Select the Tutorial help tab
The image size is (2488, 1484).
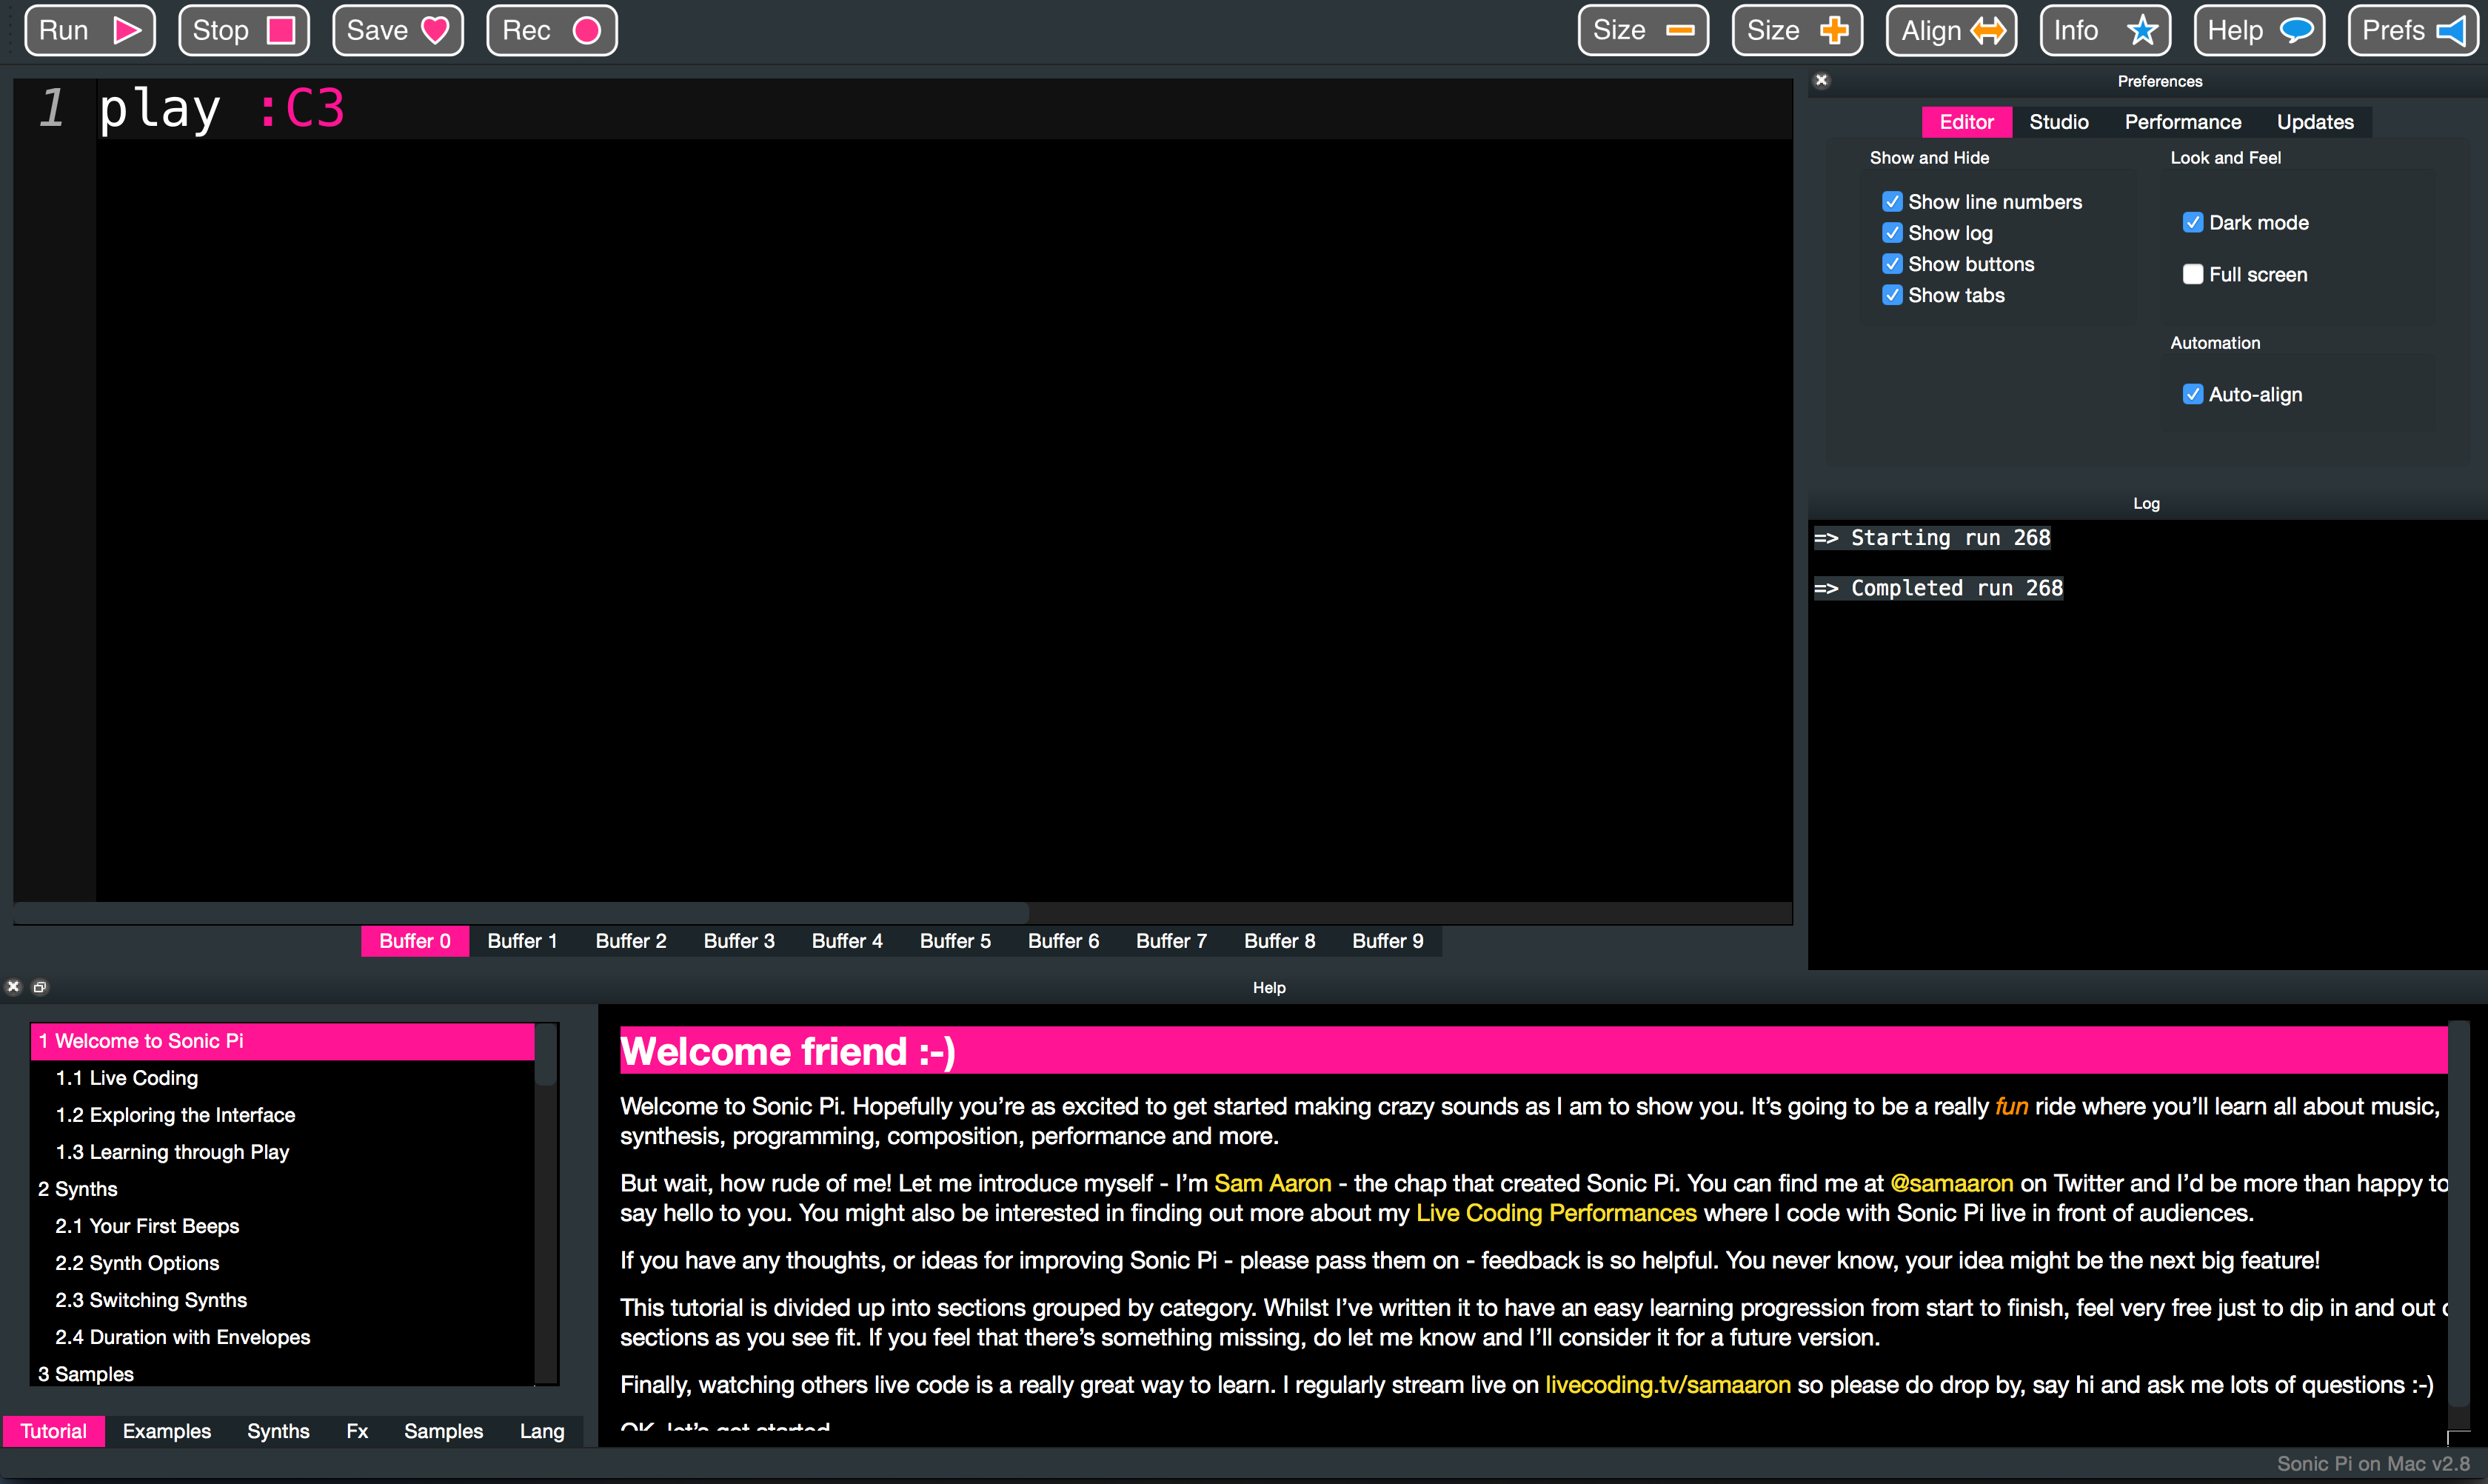[x=54, y=1431]
